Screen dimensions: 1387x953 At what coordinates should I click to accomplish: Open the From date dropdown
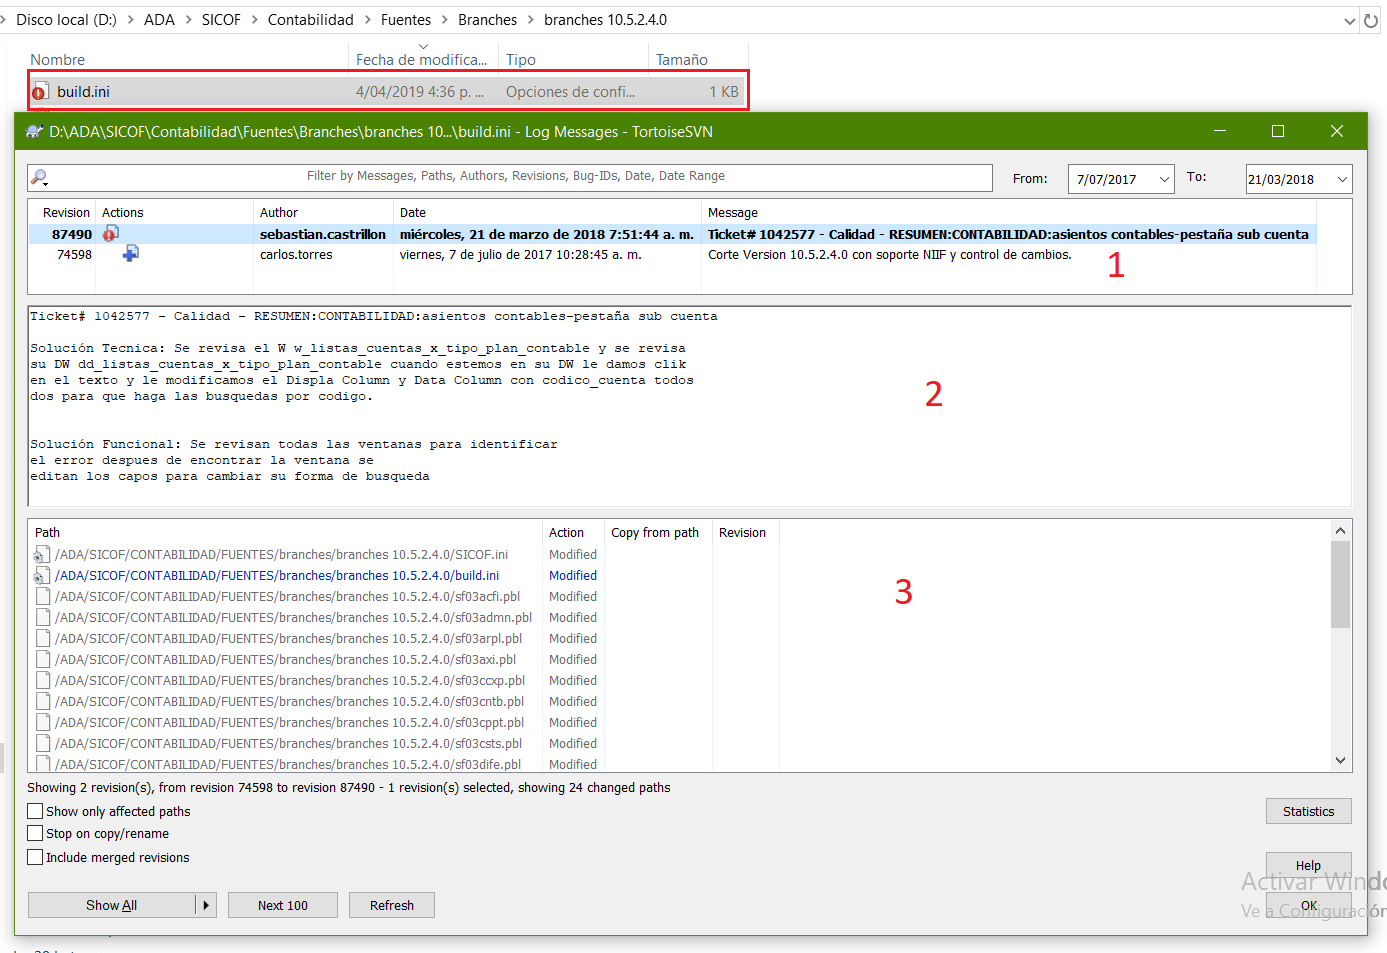click(x=1164, y=179)
